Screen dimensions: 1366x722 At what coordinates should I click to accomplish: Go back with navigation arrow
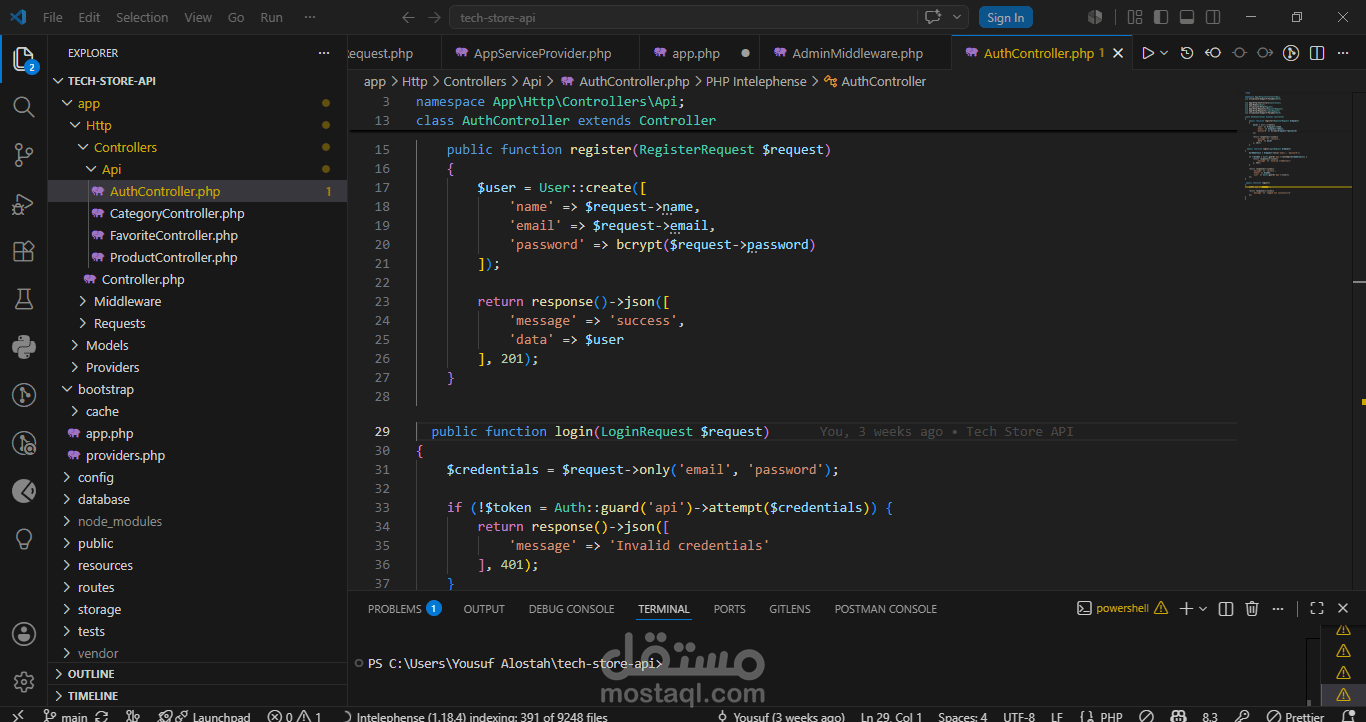click(407, 17)
